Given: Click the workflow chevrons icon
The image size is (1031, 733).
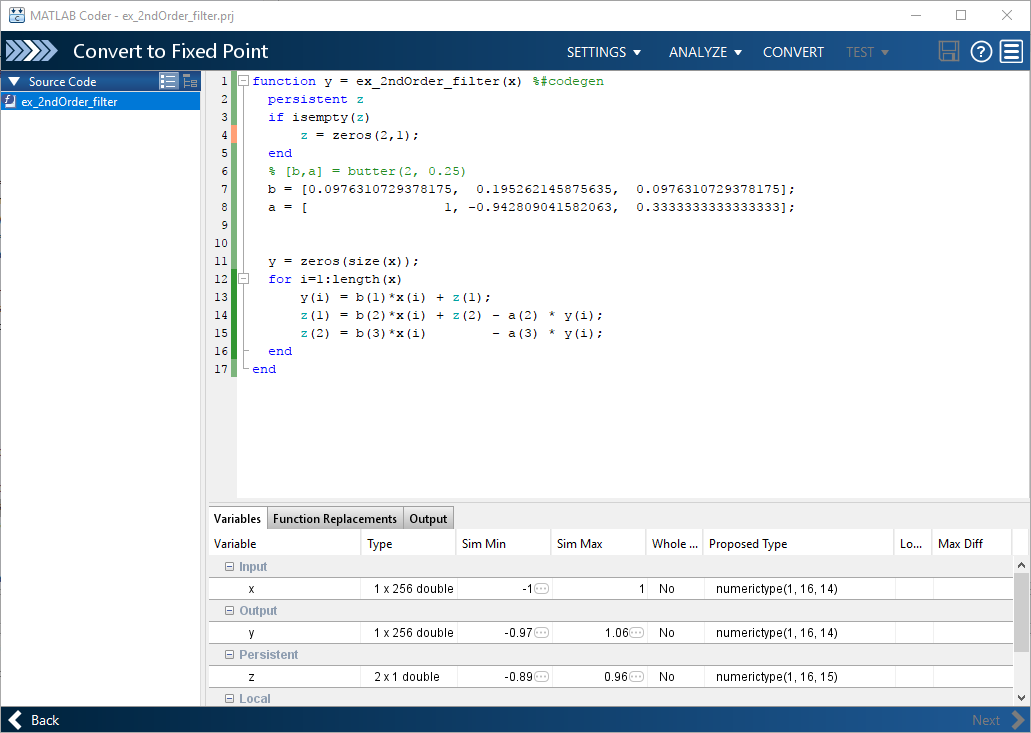Looking at the screenshot, I should pyautogui.click(x=32, y=51).
